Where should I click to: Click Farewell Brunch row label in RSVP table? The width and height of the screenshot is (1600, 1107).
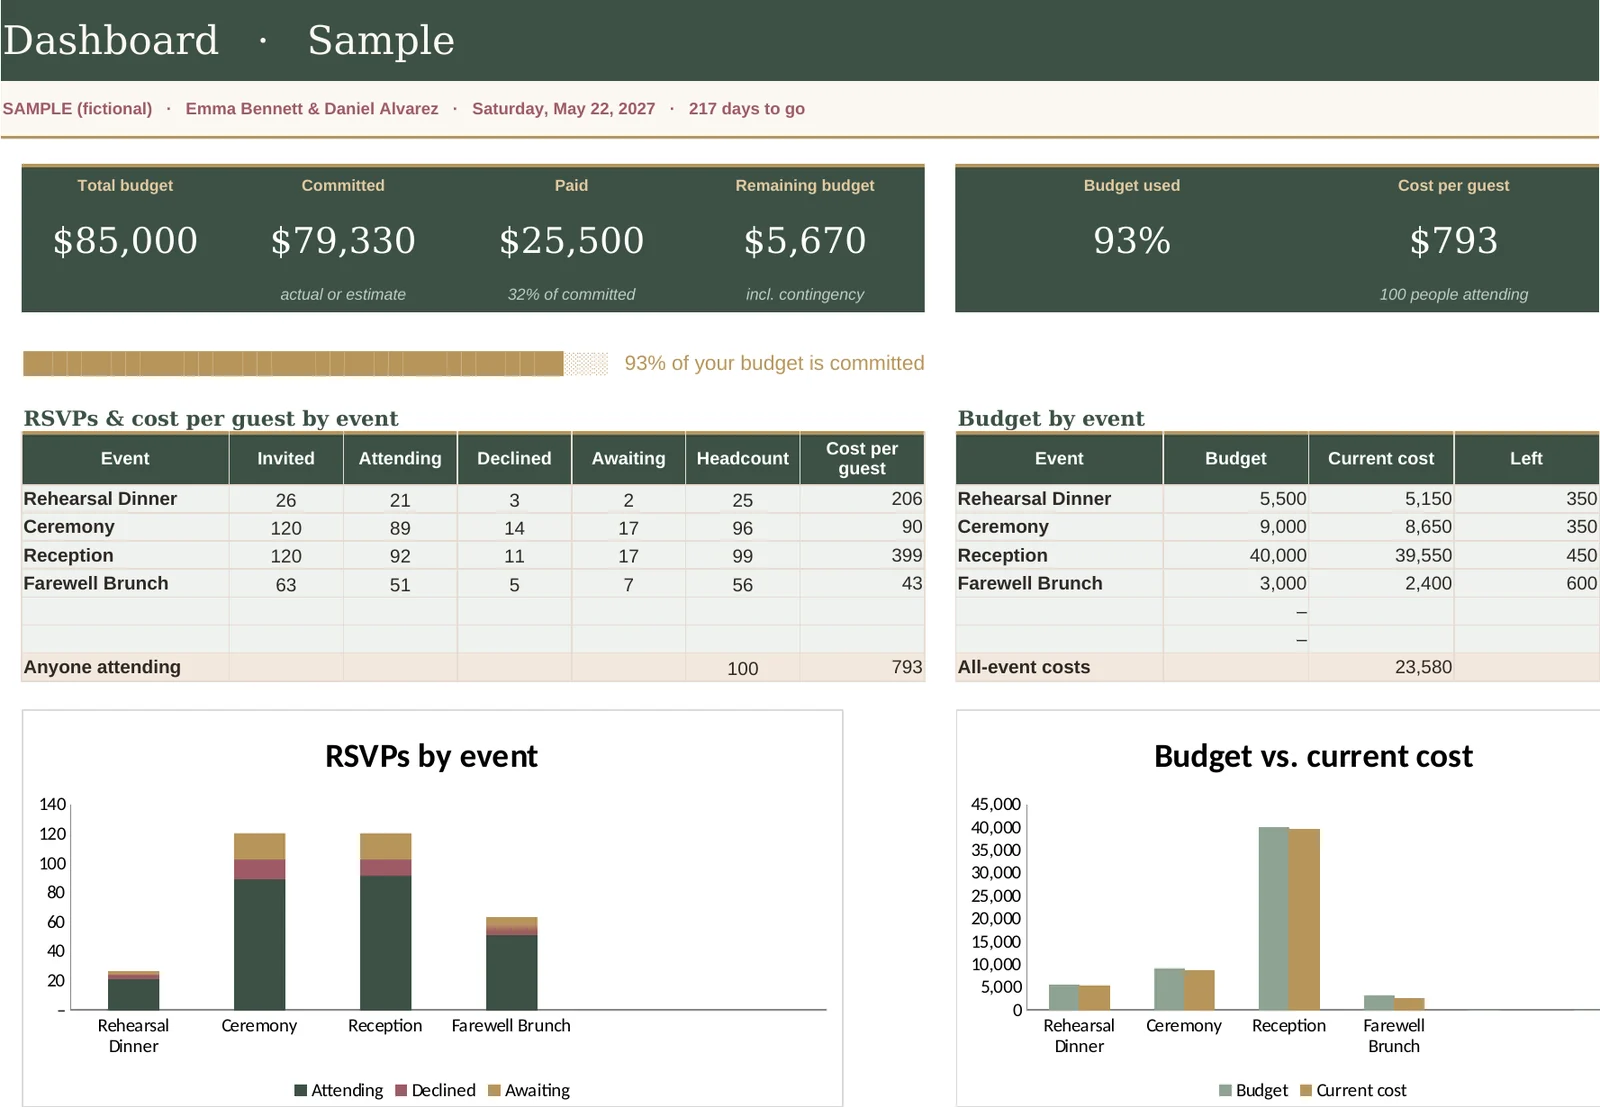(96, 583)
